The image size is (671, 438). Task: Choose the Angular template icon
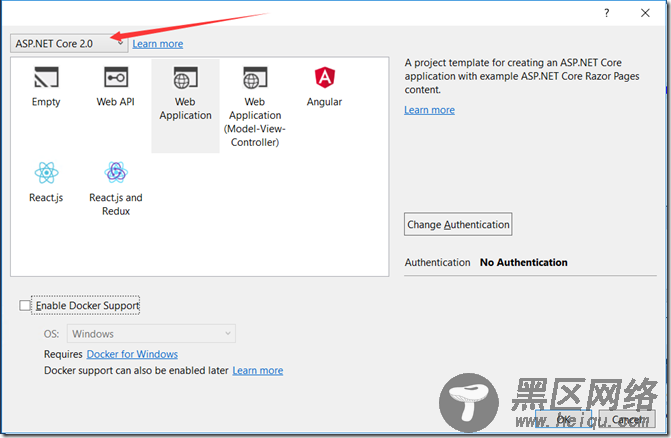click(325, 77)
